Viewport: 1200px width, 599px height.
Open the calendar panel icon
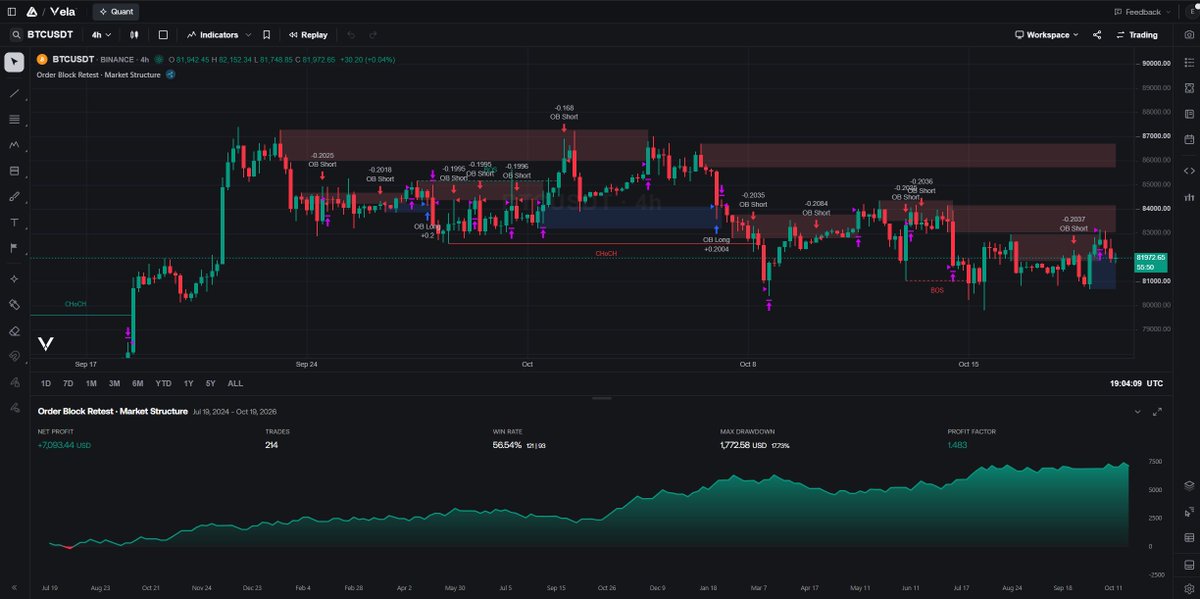(x=1188, y=139)
